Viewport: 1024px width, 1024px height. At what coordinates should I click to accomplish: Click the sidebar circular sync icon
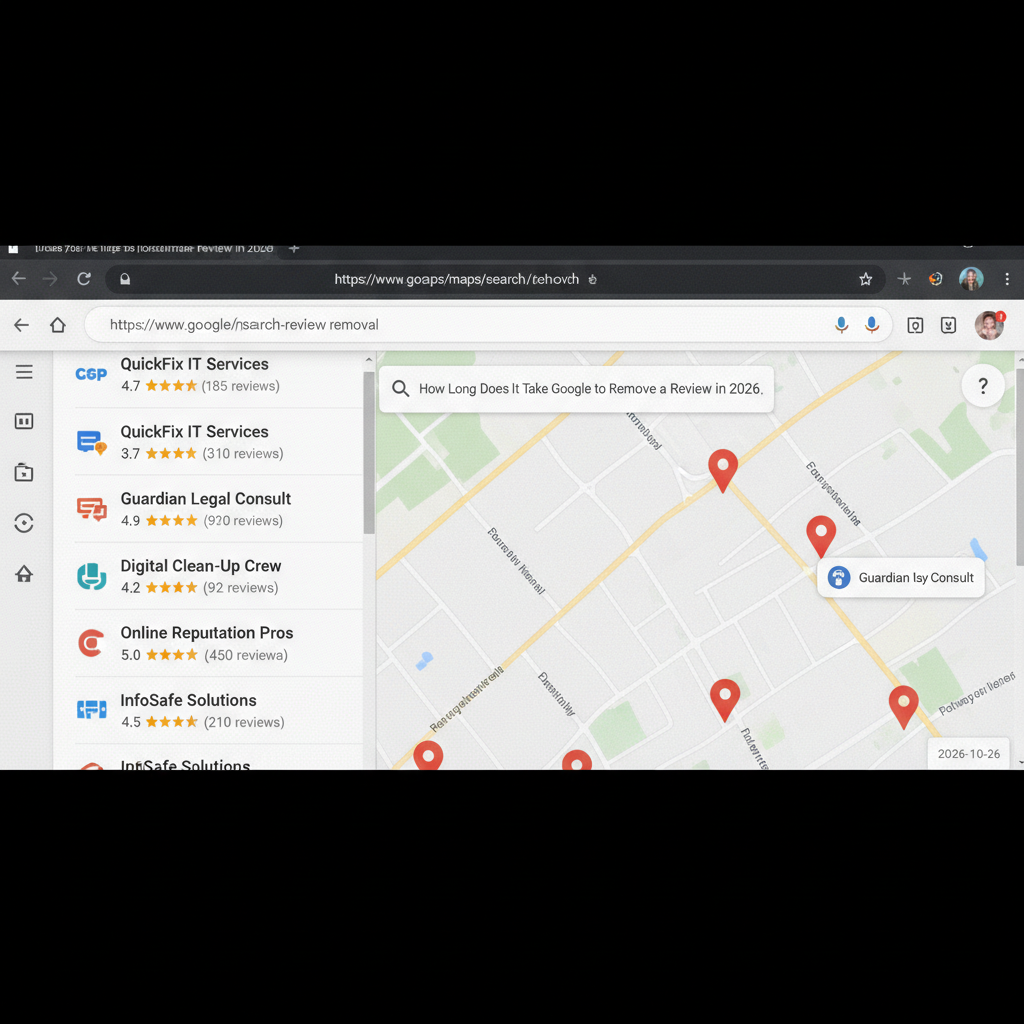[x=24, y=522]
